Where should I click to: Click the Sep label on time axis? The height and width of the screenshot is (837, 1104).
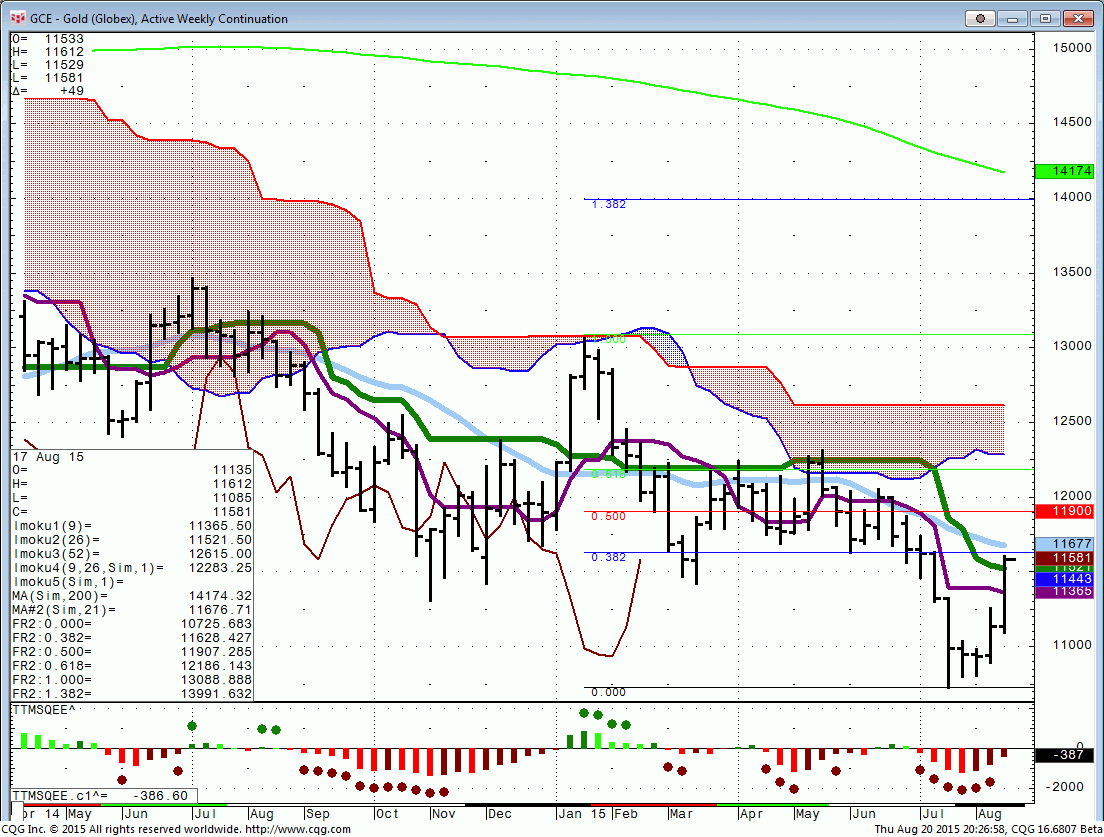(x=318, y=814)
